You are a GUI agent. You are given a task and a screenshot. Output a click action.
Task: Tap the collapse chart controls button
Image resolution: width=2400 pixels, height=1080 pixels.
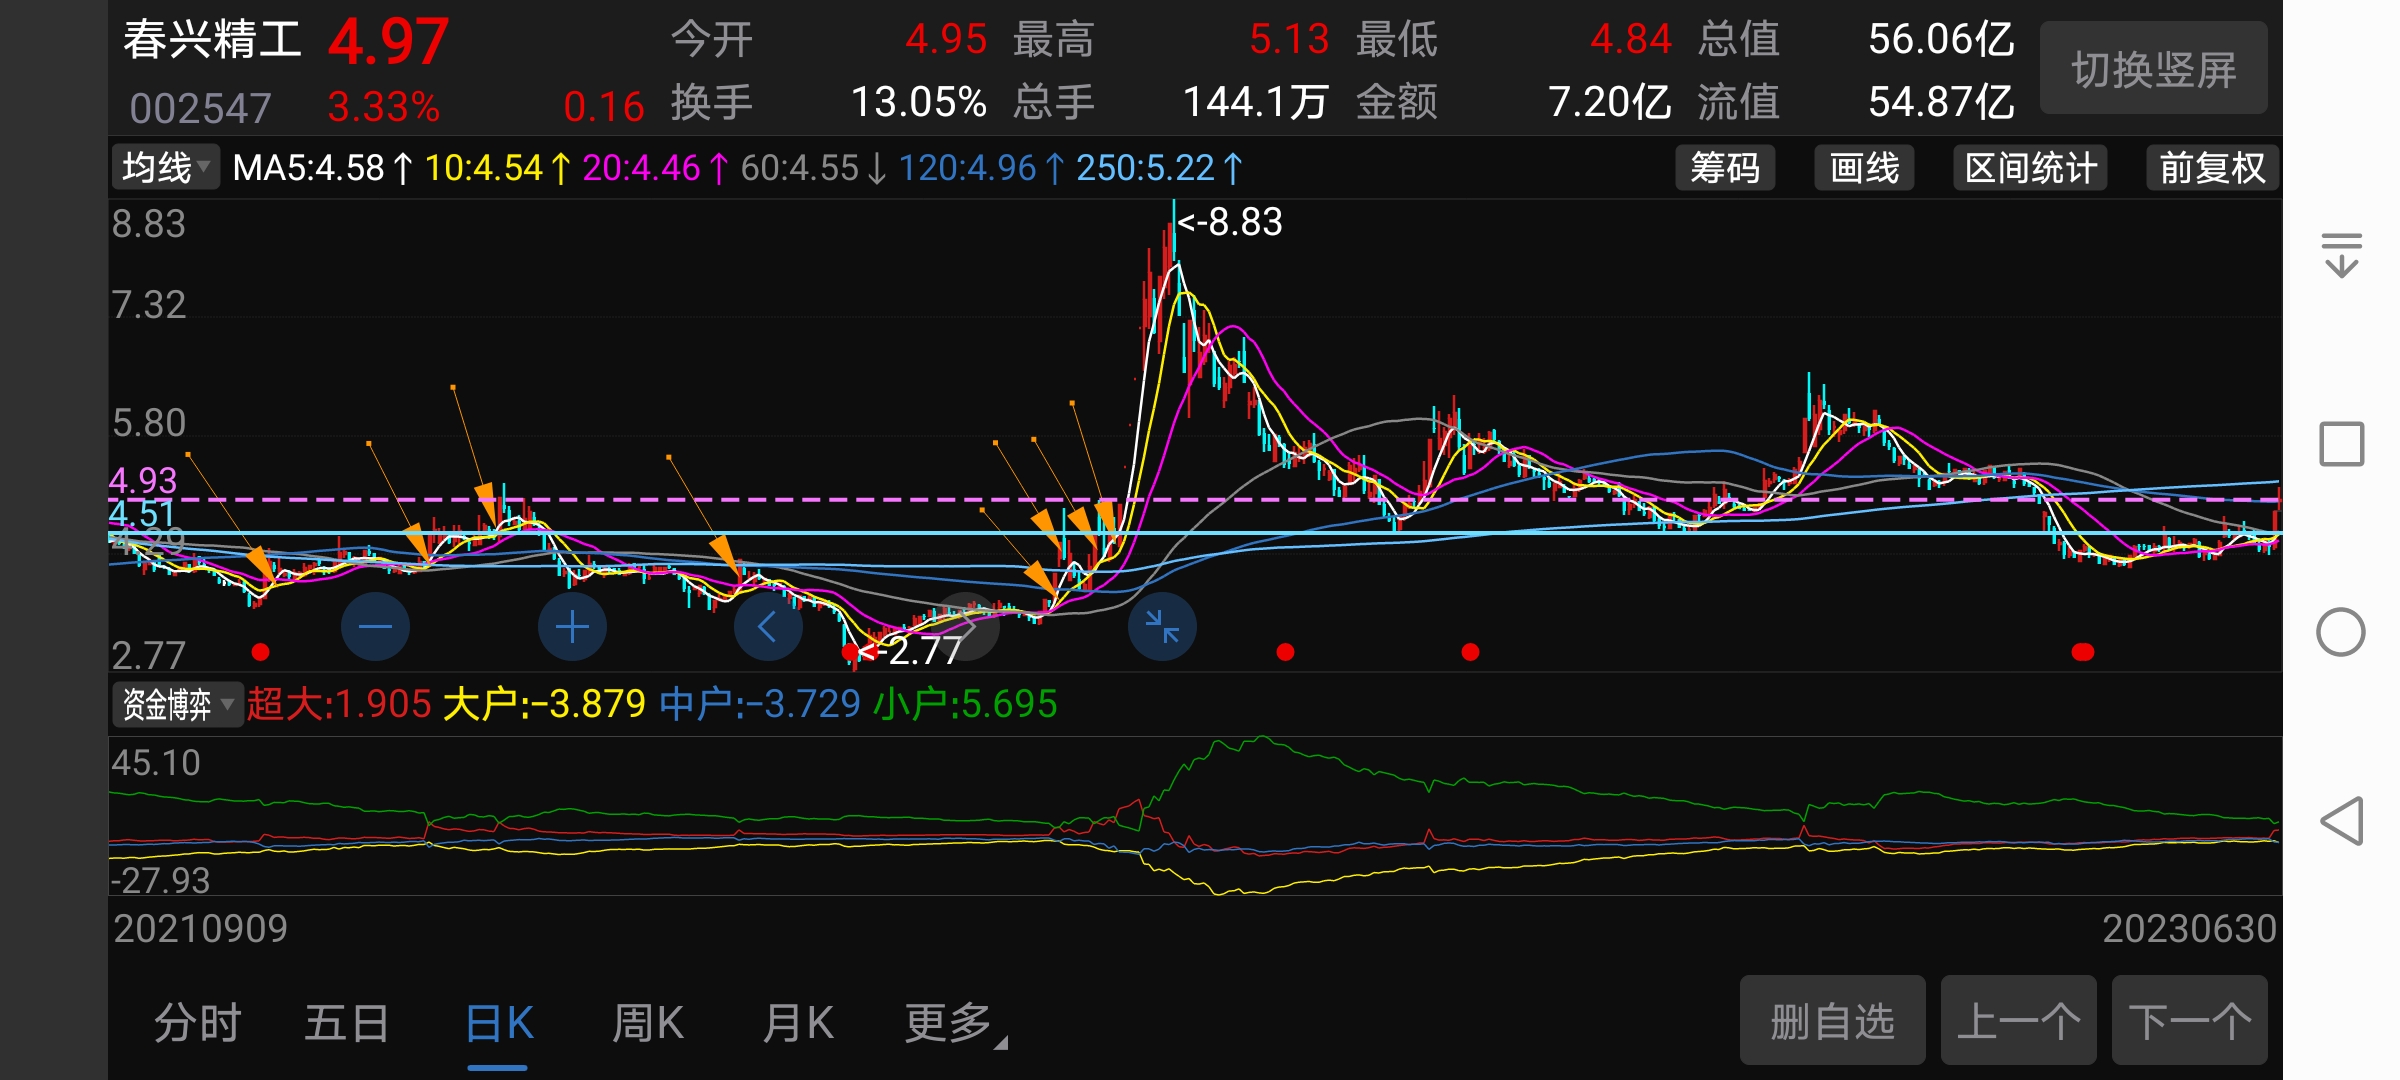(1162, 627)
